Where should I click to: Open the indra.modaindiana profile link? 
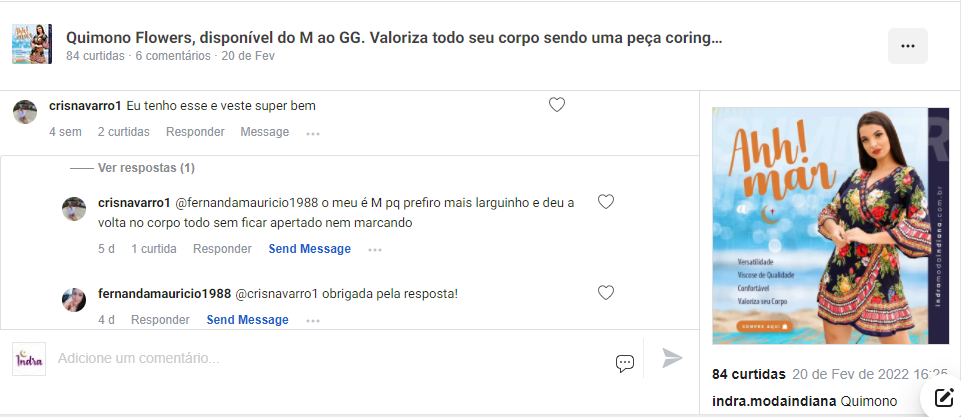click(x=774, y=402)
